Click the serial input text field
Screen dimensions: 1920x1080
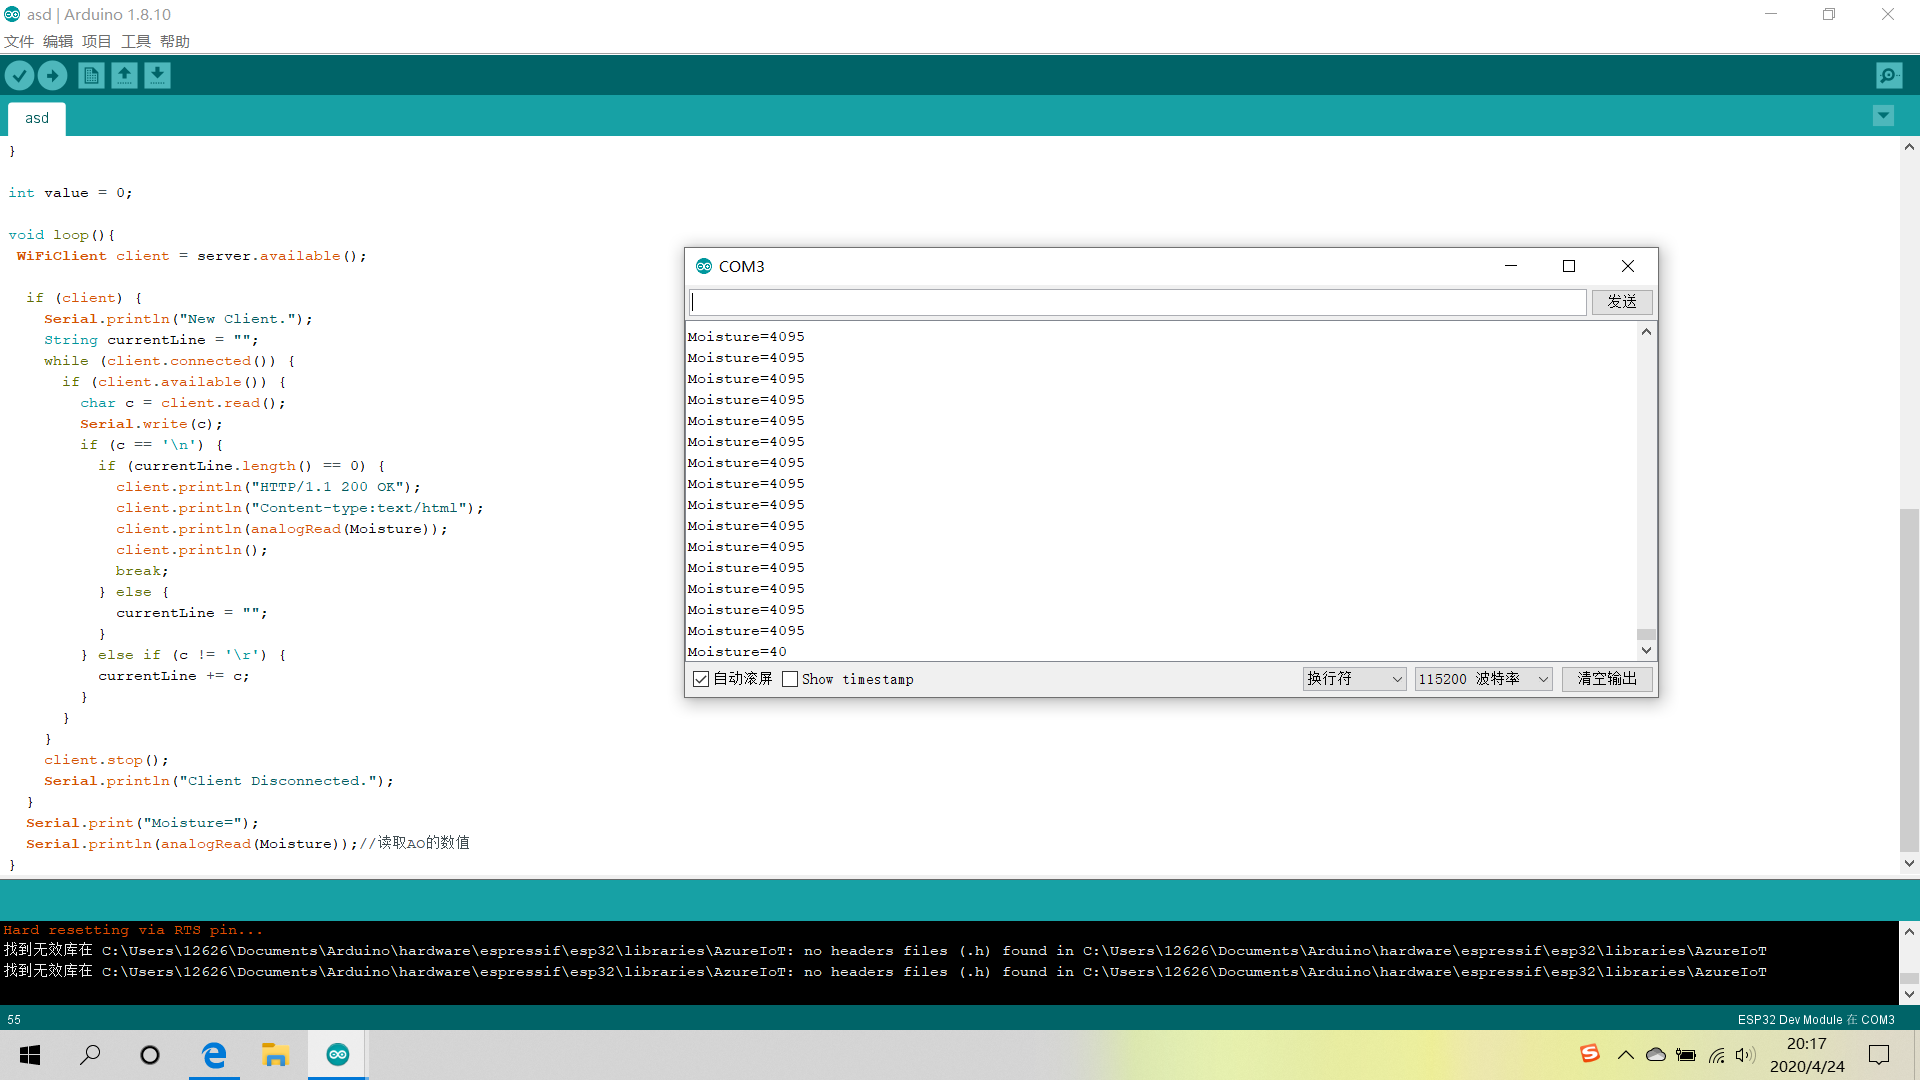pos(1138,302)
